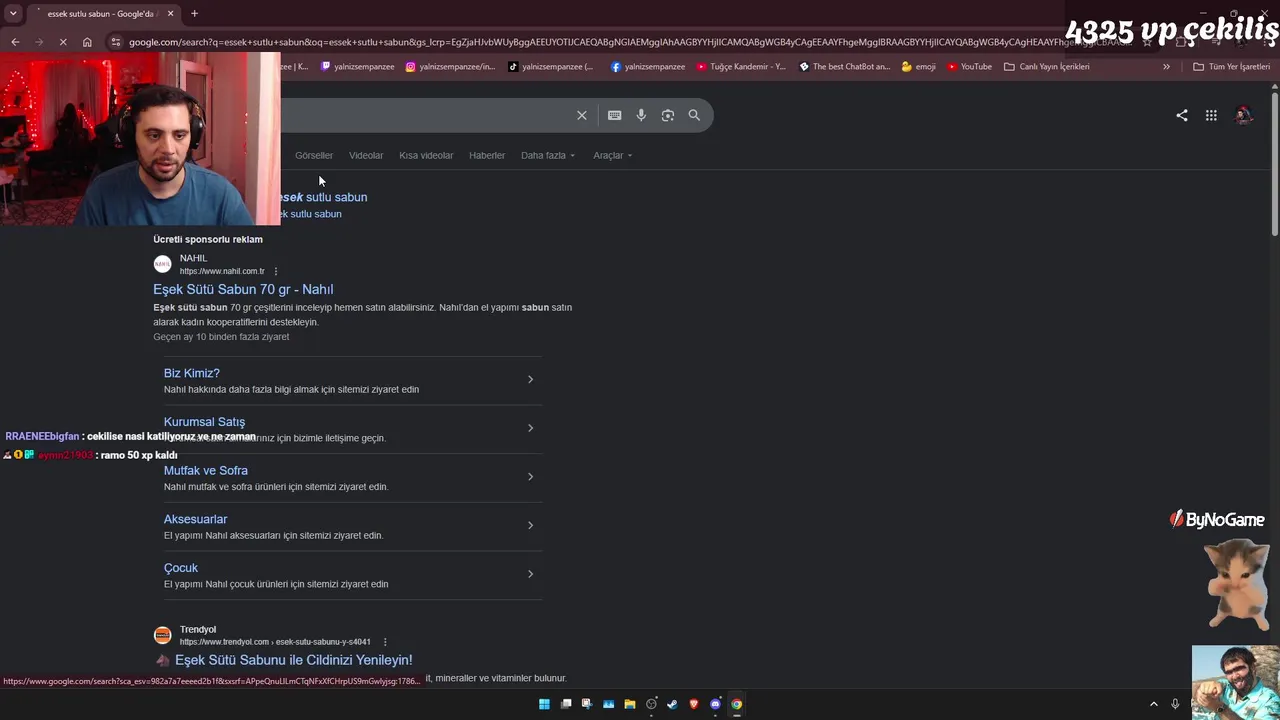The height and width of the screenshot is (720, 1280).
Task: Open Discord from the taskbar
Action: (715, 704)
